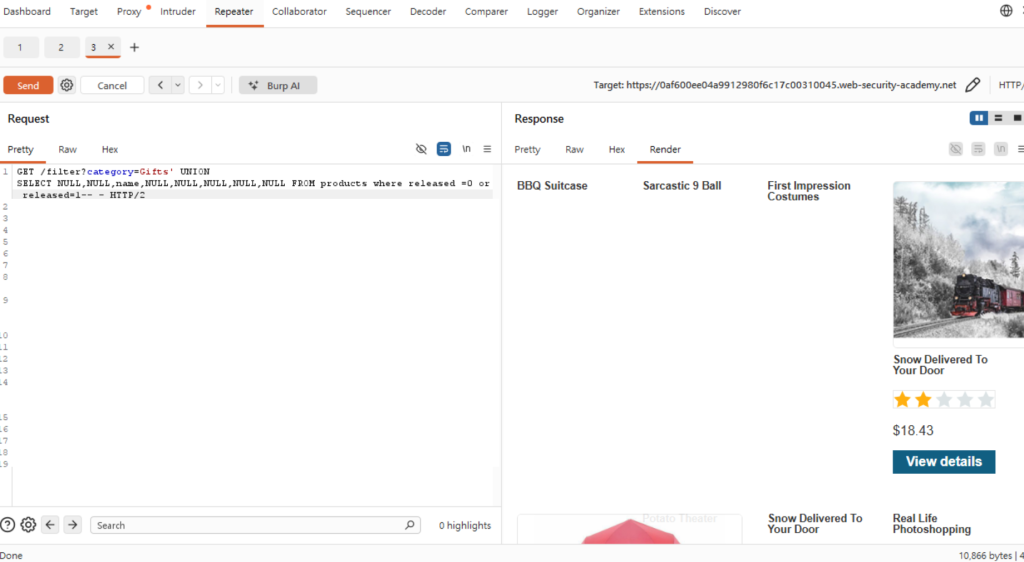The width and height of the screenshot is (1024, 562).
Task: Click the search magnifier icon
Action: (409, 525)
